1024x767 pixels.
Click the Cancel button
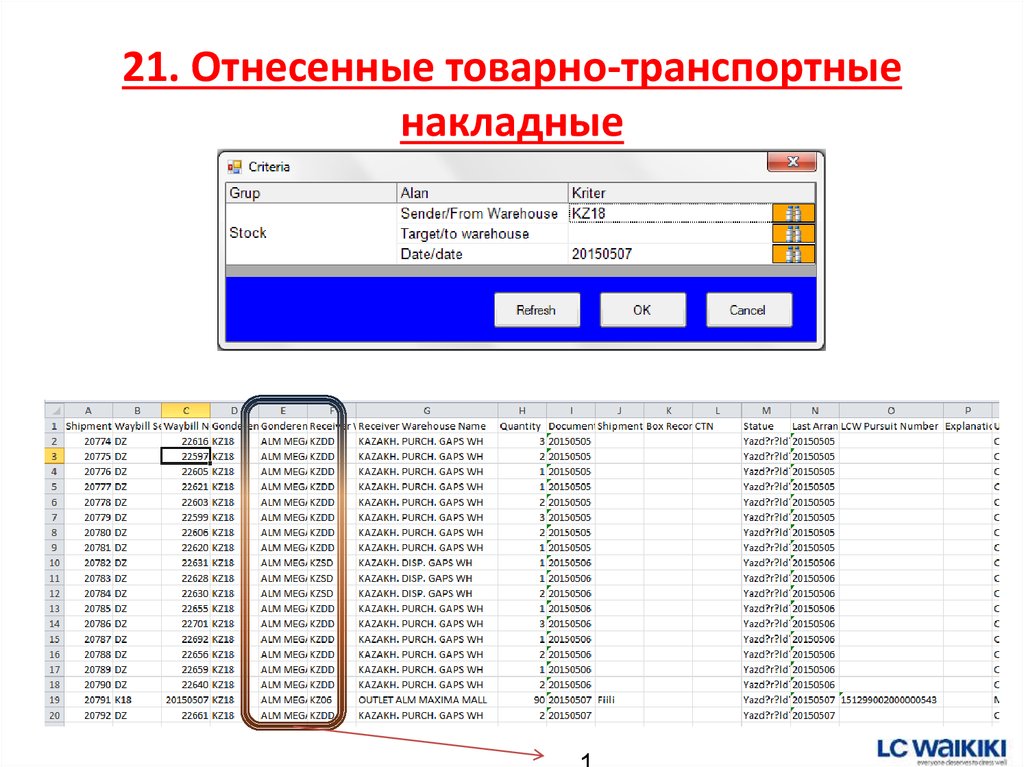[748, 310]
